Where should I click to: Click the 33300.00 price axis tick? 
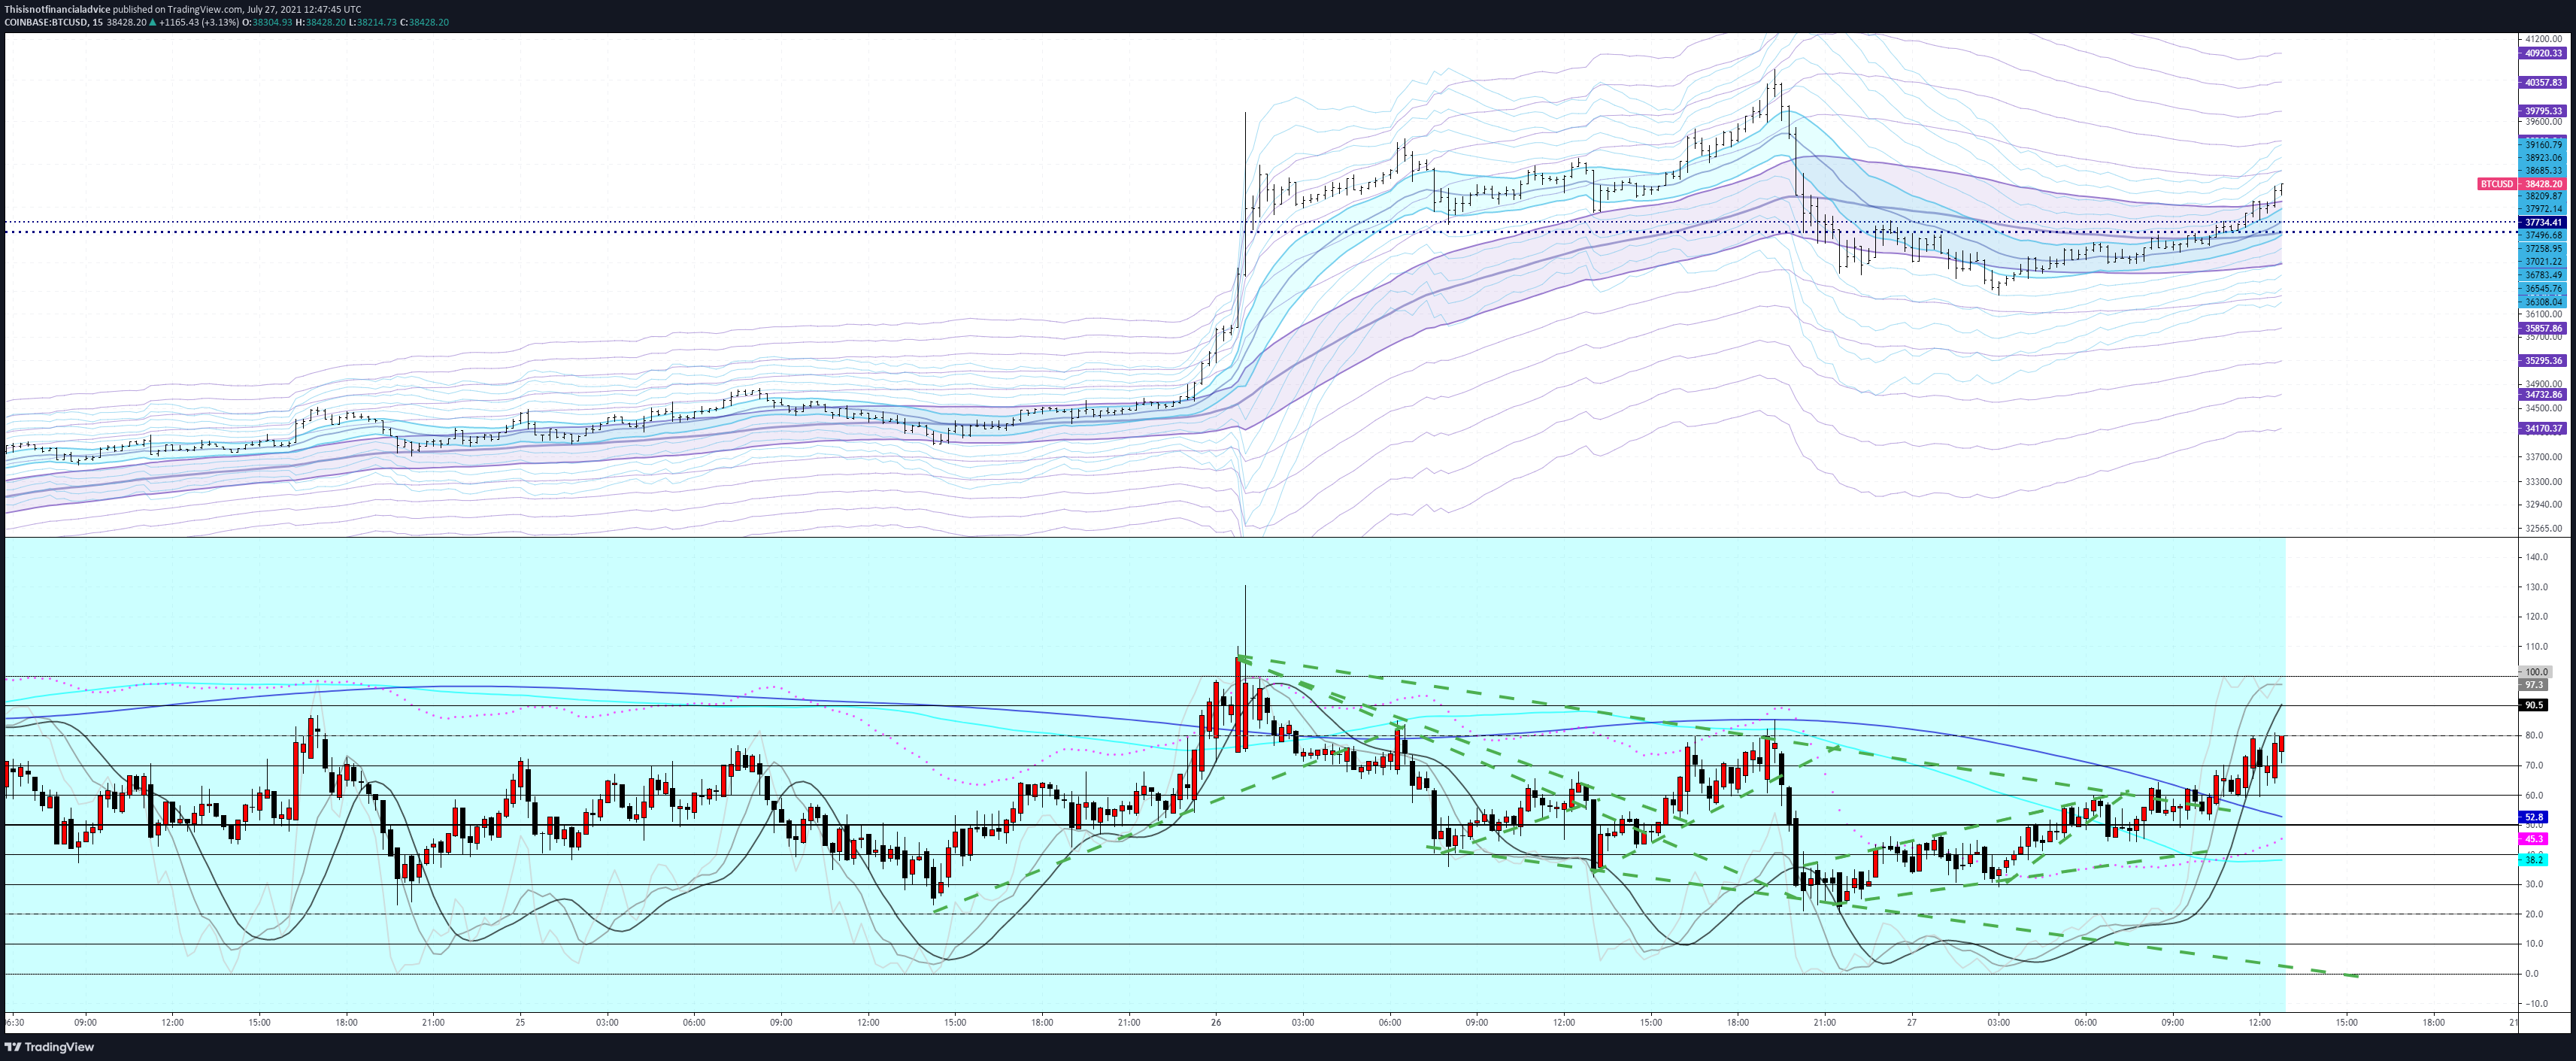(x=2543, y=481)
